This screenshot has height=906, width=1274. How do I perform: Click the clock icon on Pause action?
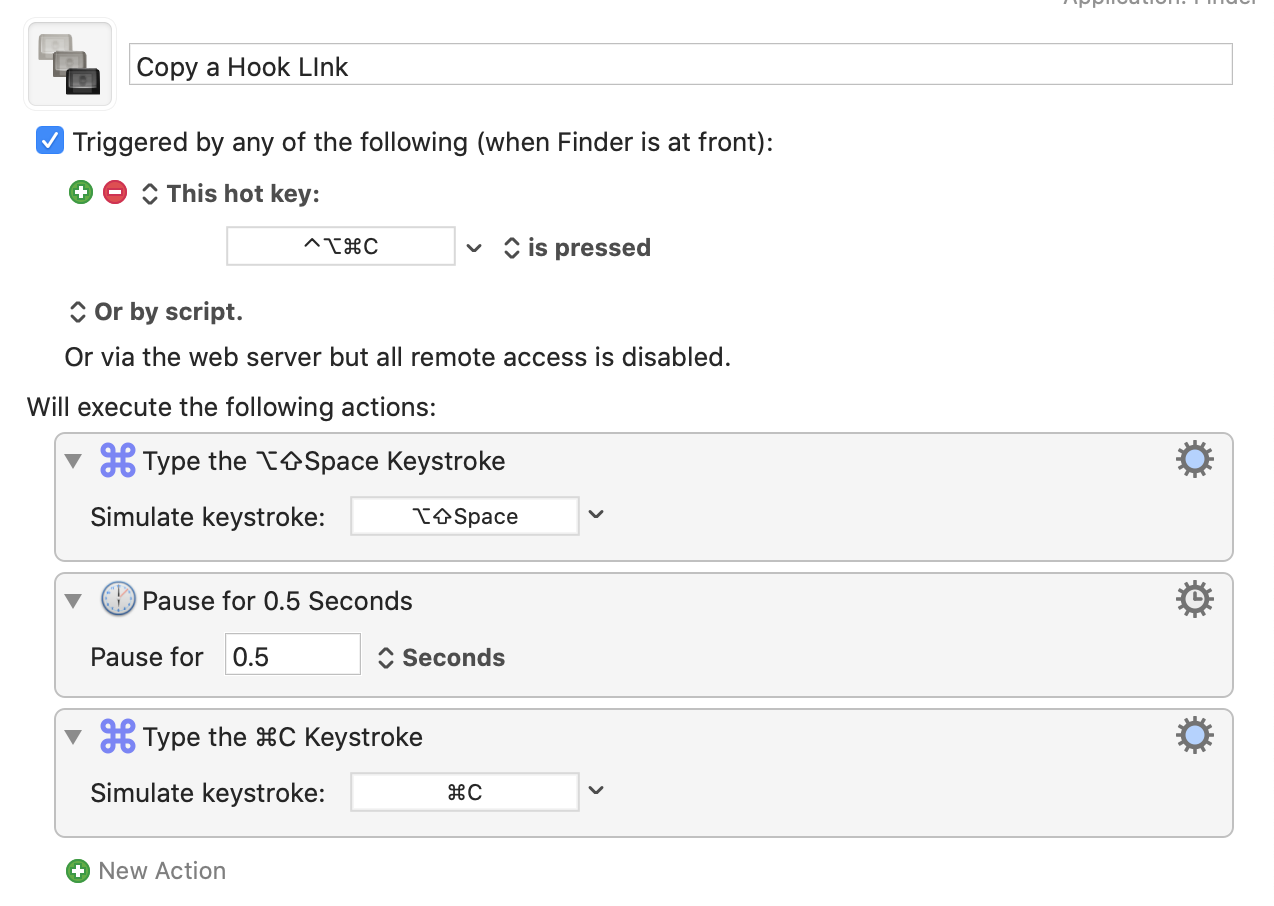click(x=118, y=600)
